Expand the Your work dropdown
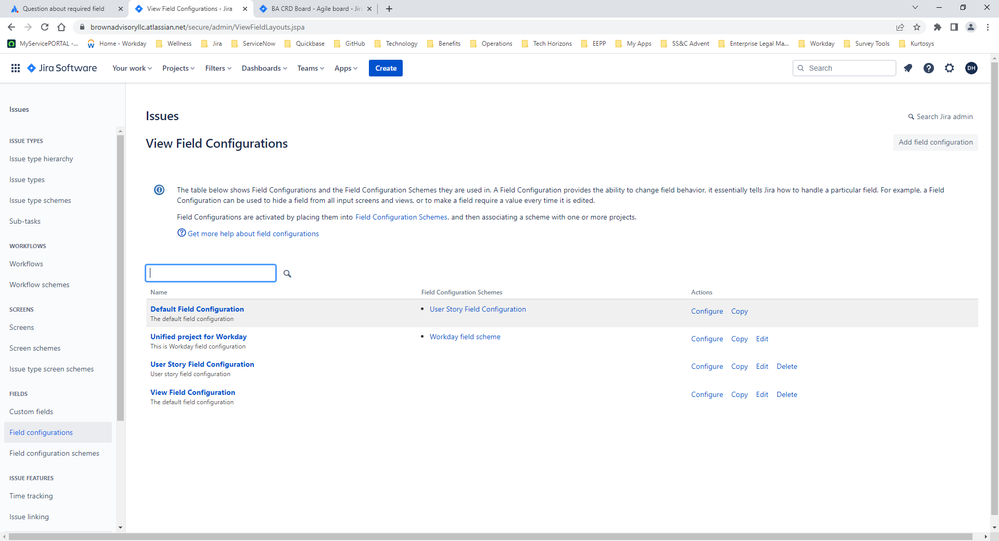 coord(132,68)
